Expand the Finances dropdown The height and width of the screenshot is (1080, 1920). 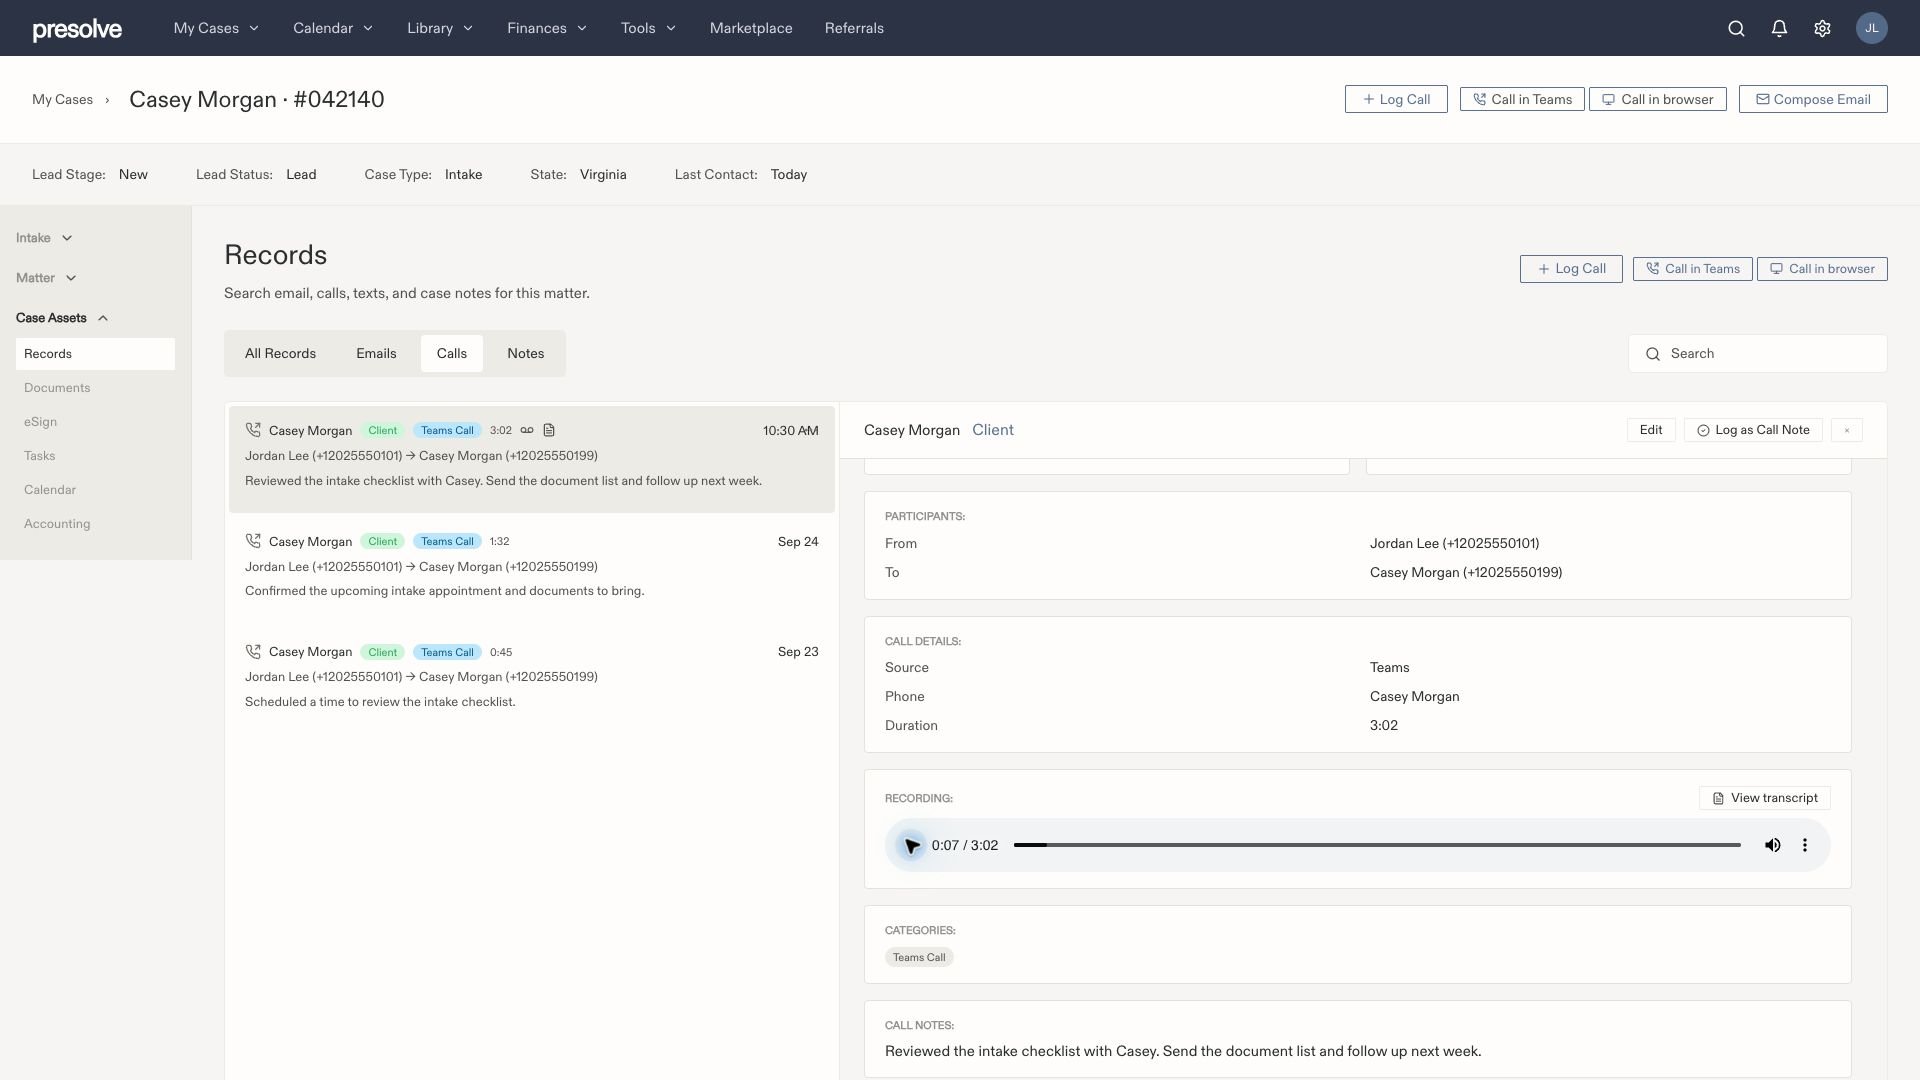(x=547, y=28)
